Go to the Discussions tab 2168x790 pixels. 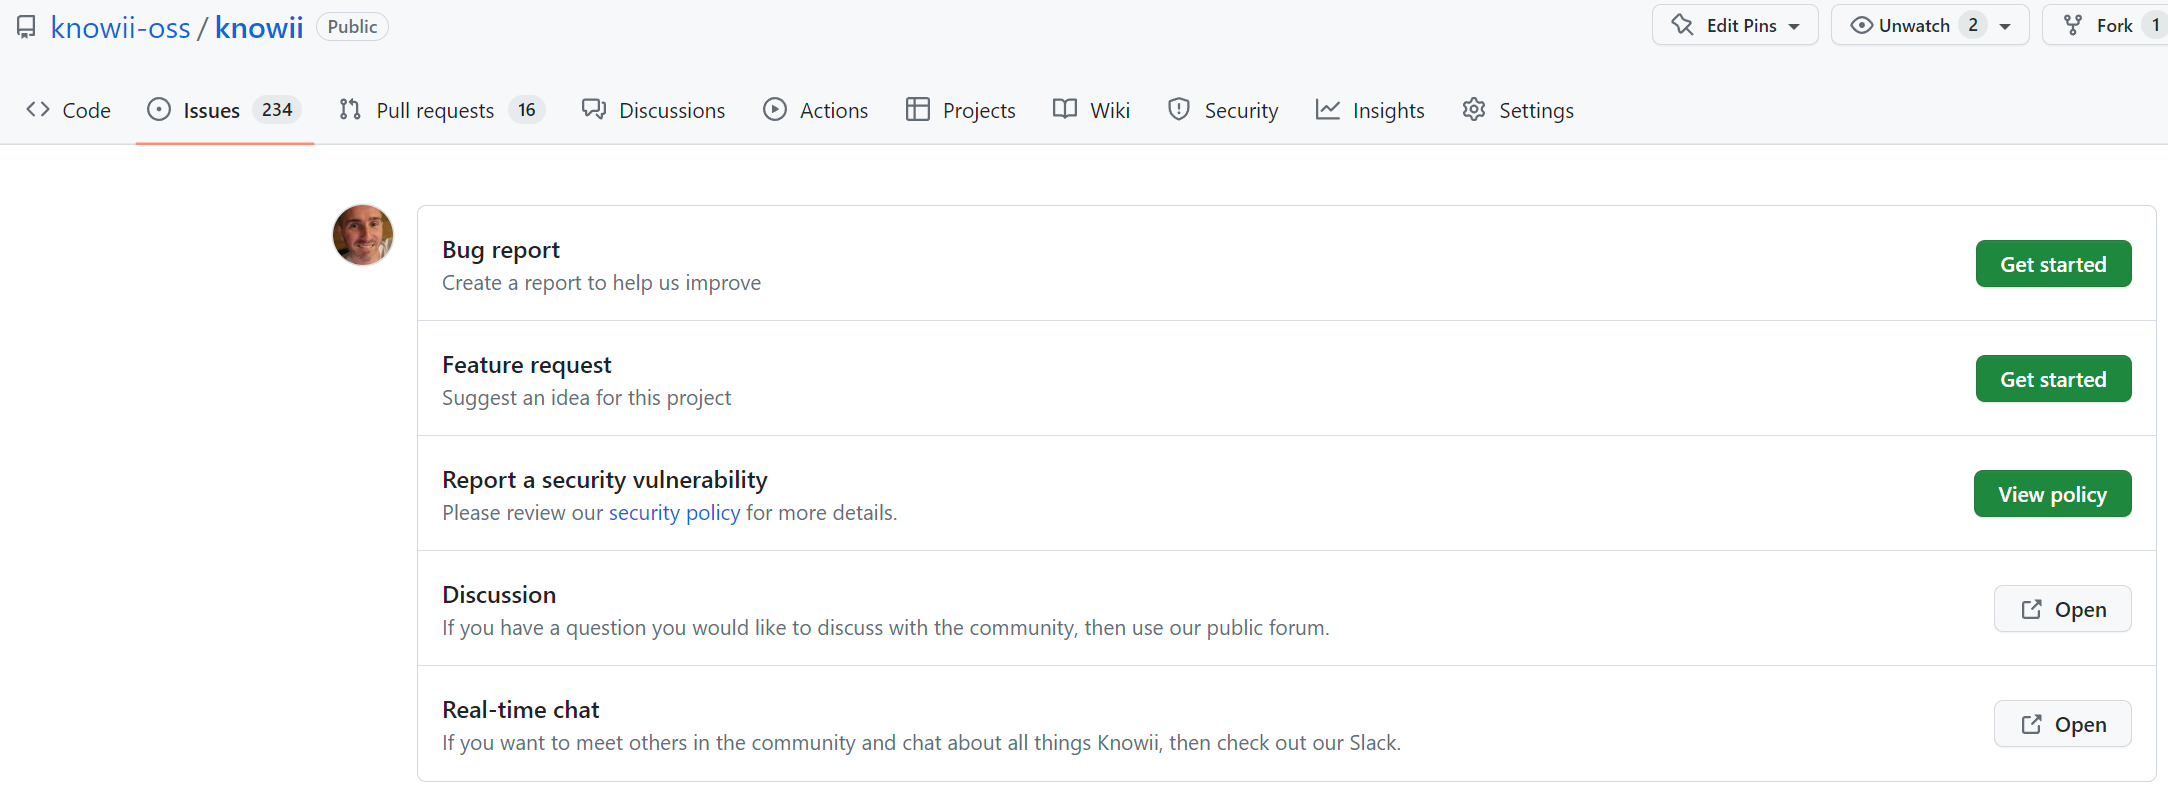click(653, 110)
